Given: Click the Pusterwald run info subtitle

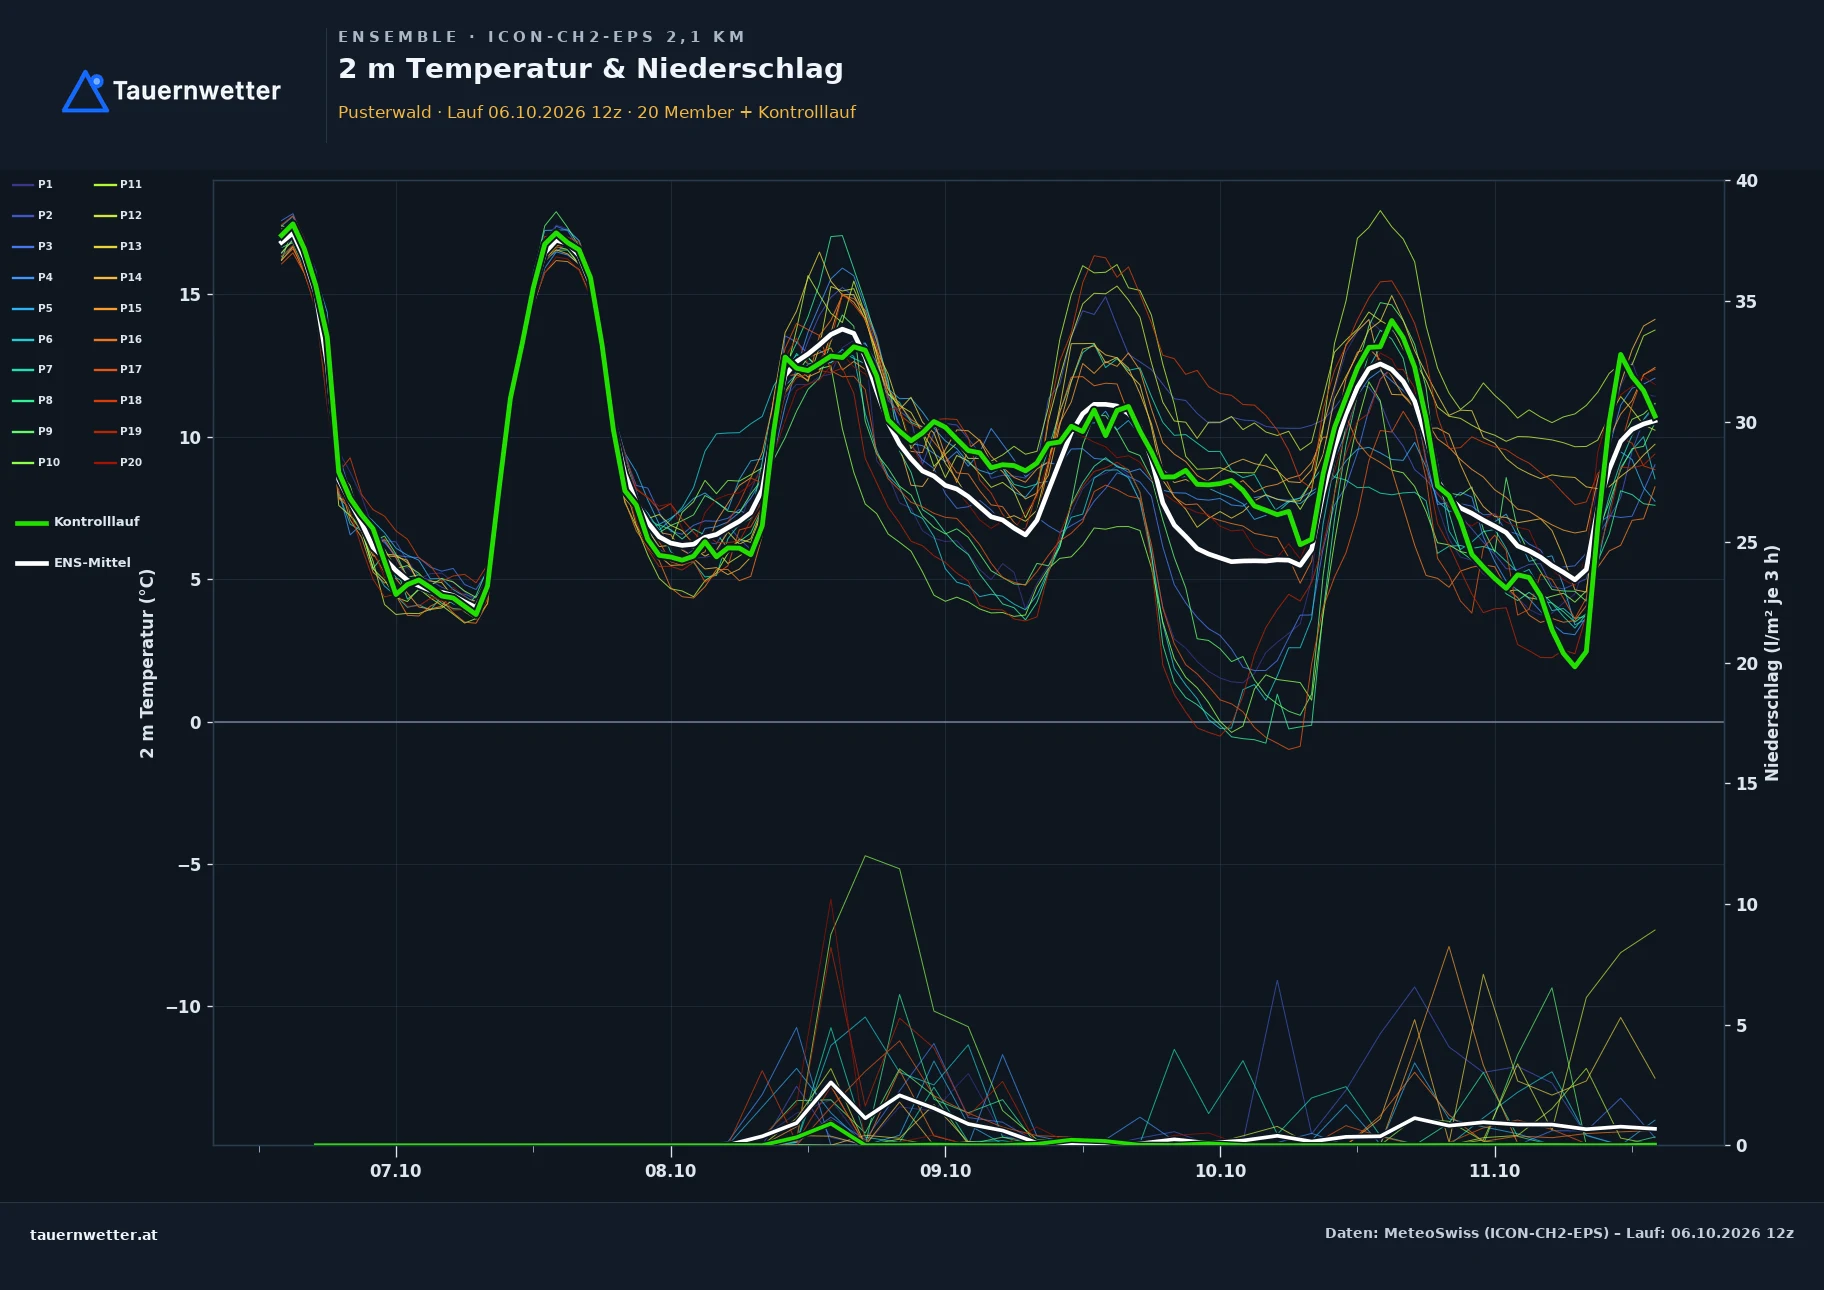Looking at the screenshot, I should 597,112.
